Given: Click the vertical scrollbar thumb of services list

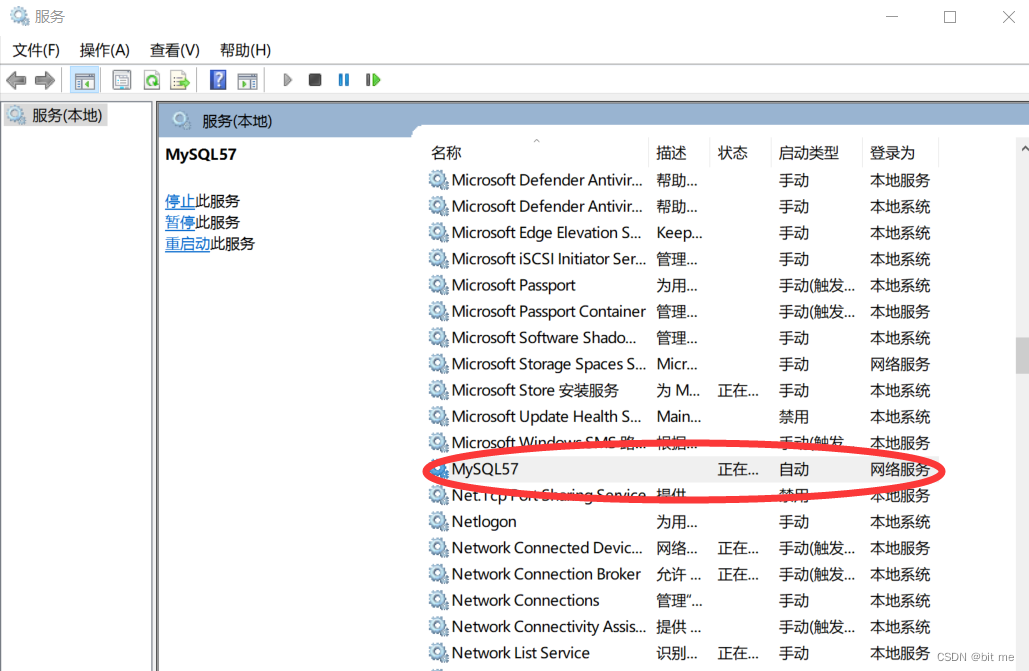Looking at the screenshot, I should [1022, 355].
